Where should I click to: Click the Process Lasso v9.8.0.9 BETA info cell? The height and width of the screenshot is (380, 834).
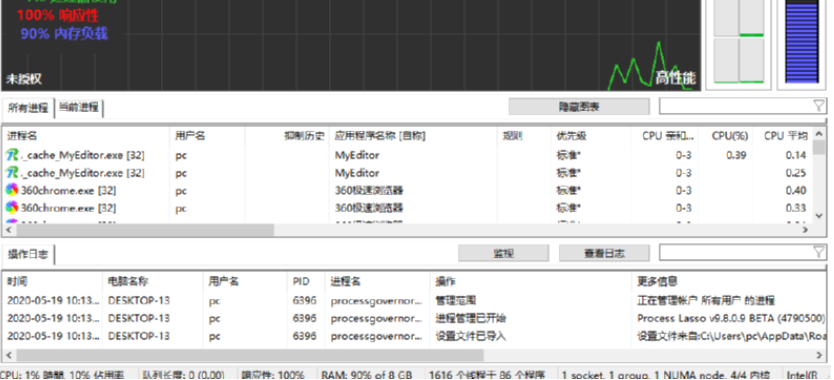(731, 319)
